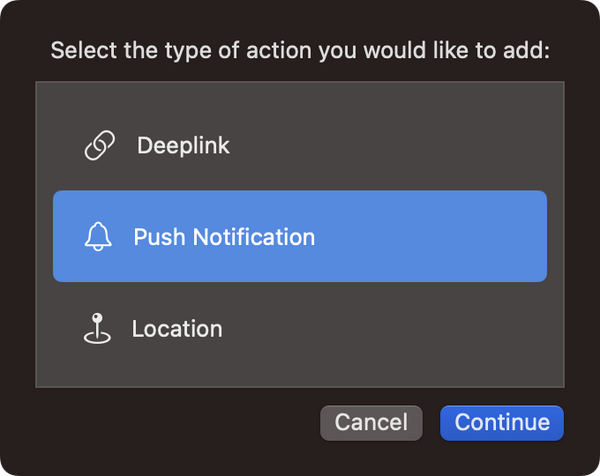Click blank space right of Deeplink label
Image resolution: width=600 pixels, height=476 pixels.
[x=400, y=146]
